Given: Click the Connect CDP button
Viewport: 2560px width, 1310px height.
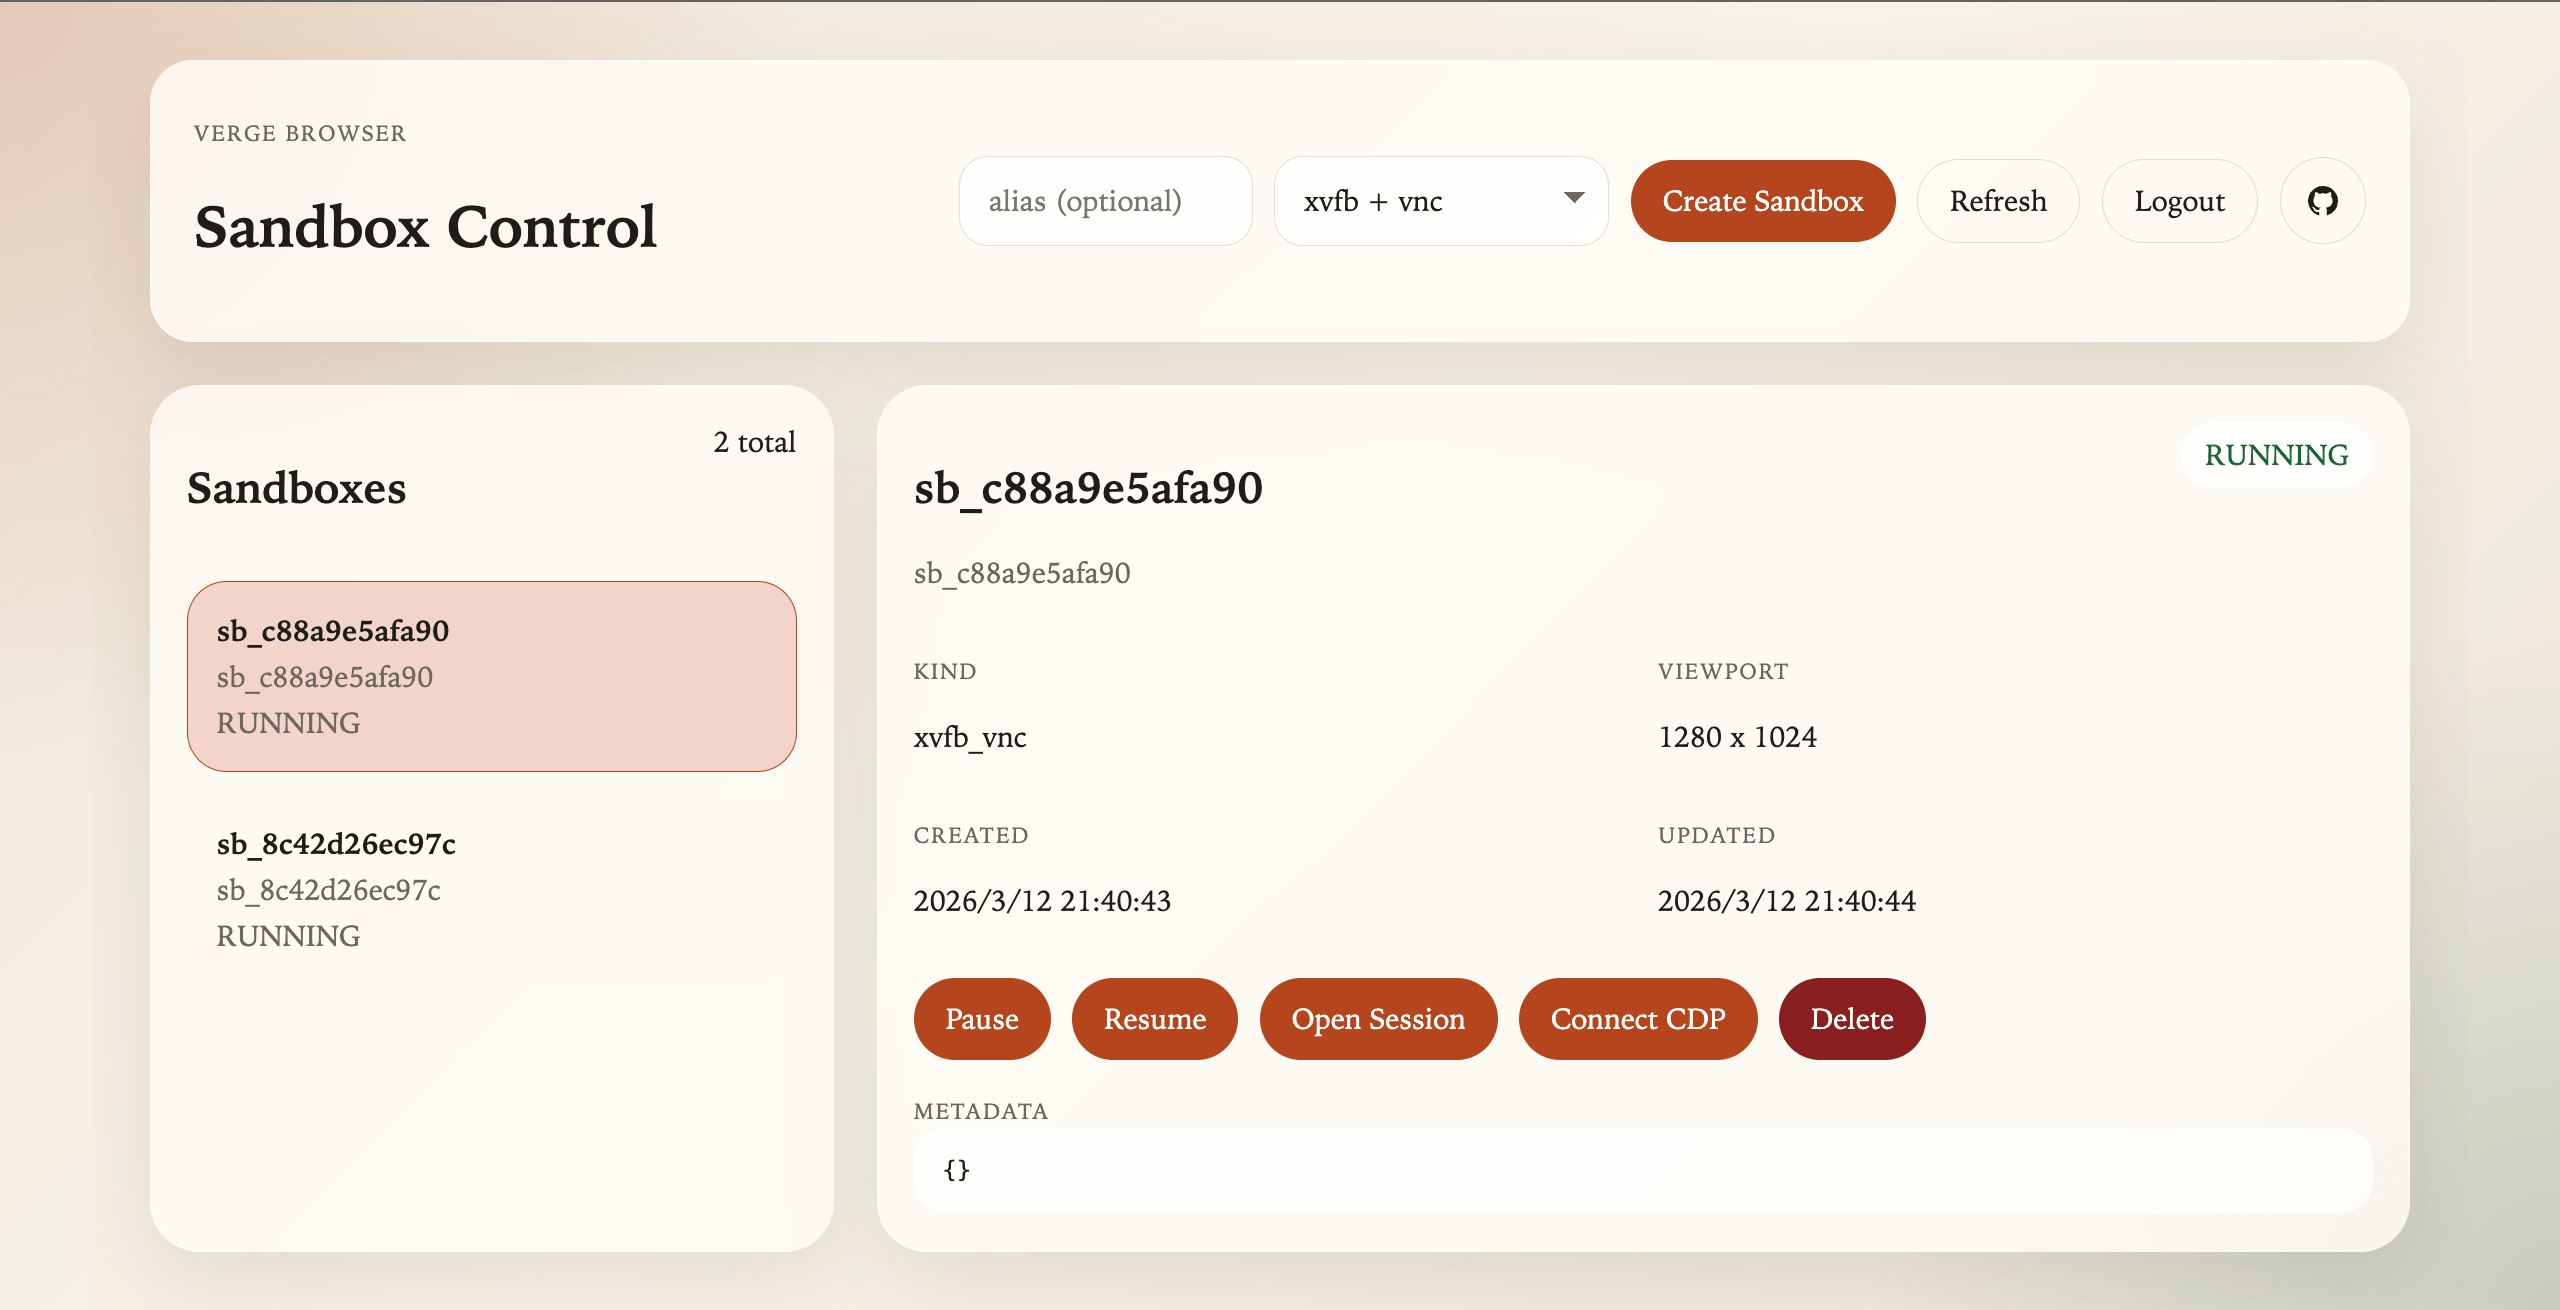Looking at the screenshot, I should (x=1638, y=1019).
